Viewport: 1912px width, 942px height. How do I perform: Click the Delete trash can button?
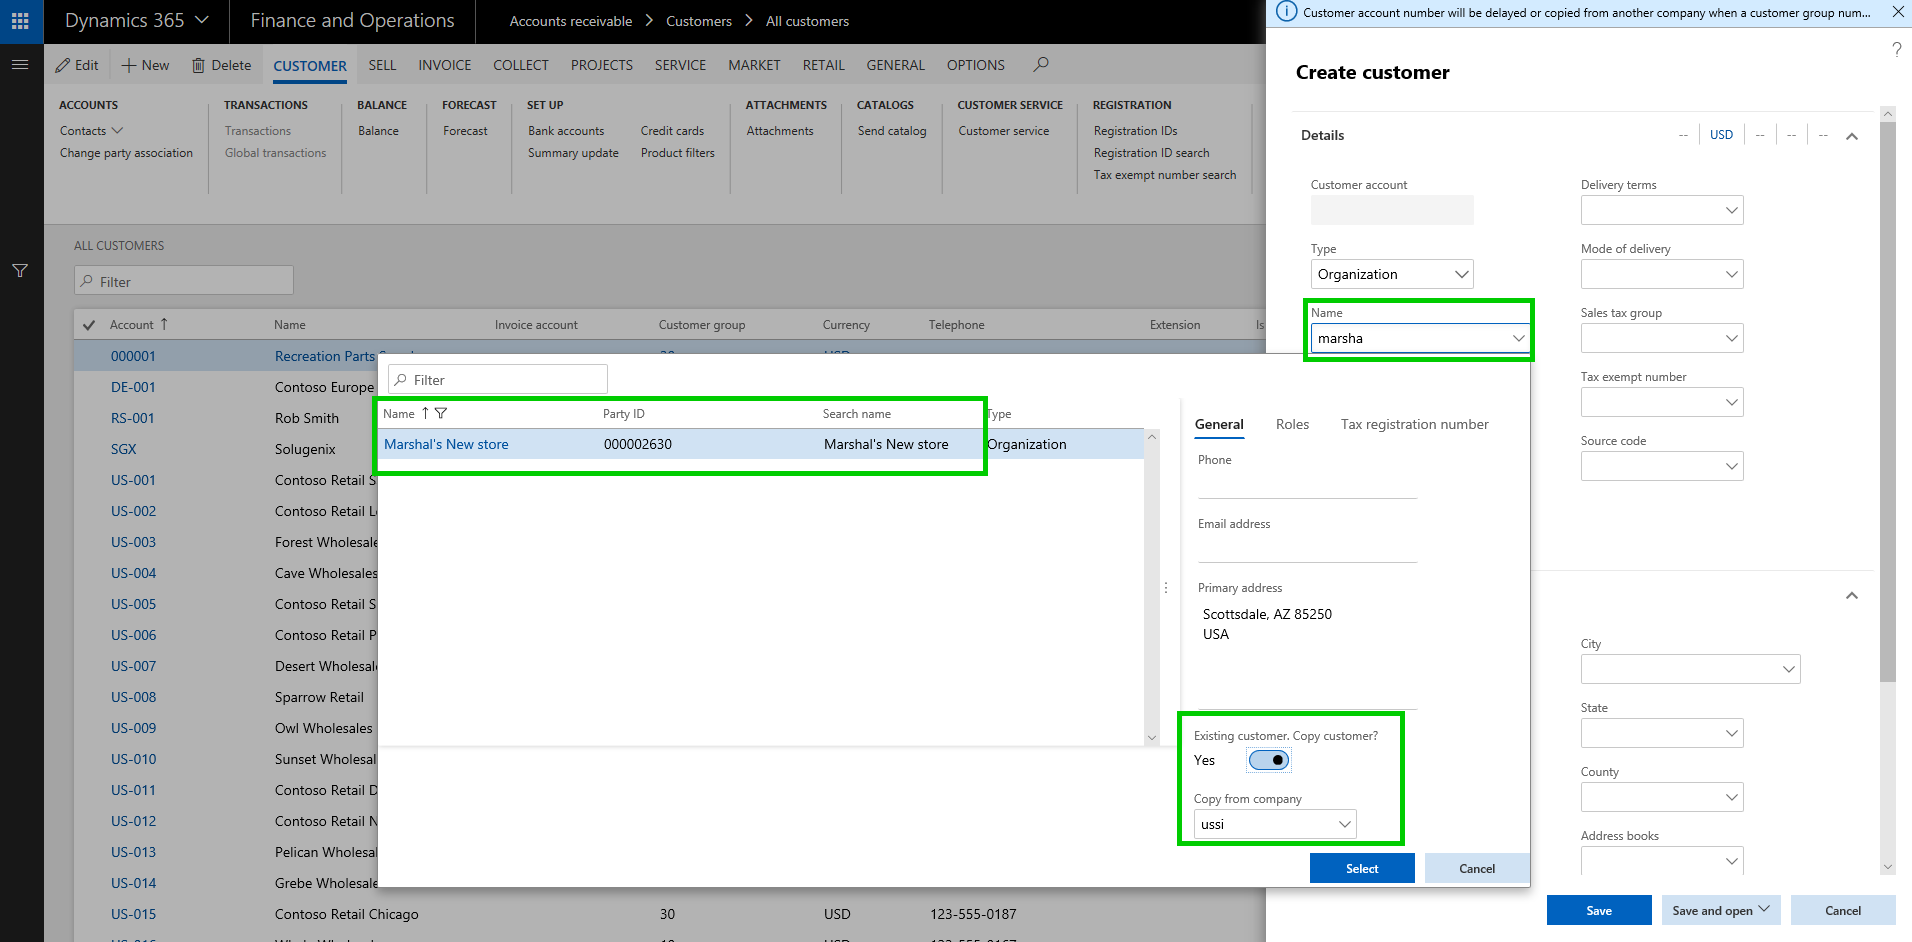point(221,65)
